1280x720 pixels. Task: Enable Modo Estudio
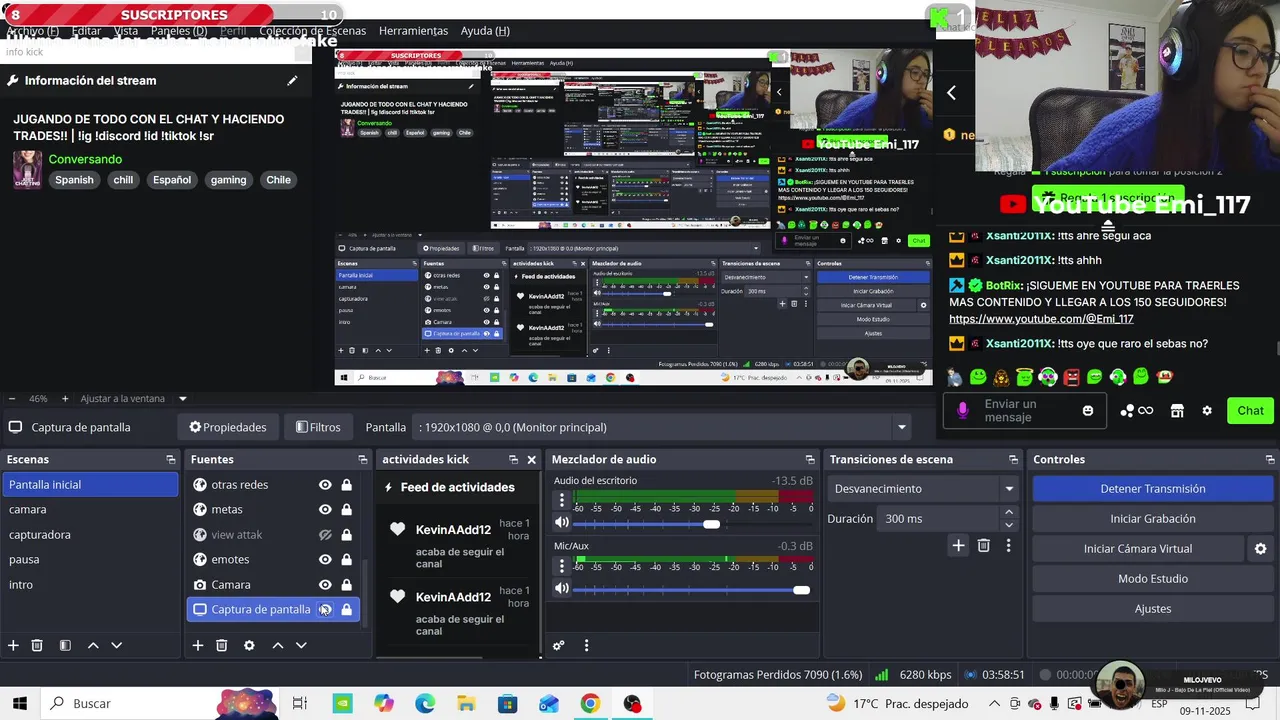[x=1153, y=579]
